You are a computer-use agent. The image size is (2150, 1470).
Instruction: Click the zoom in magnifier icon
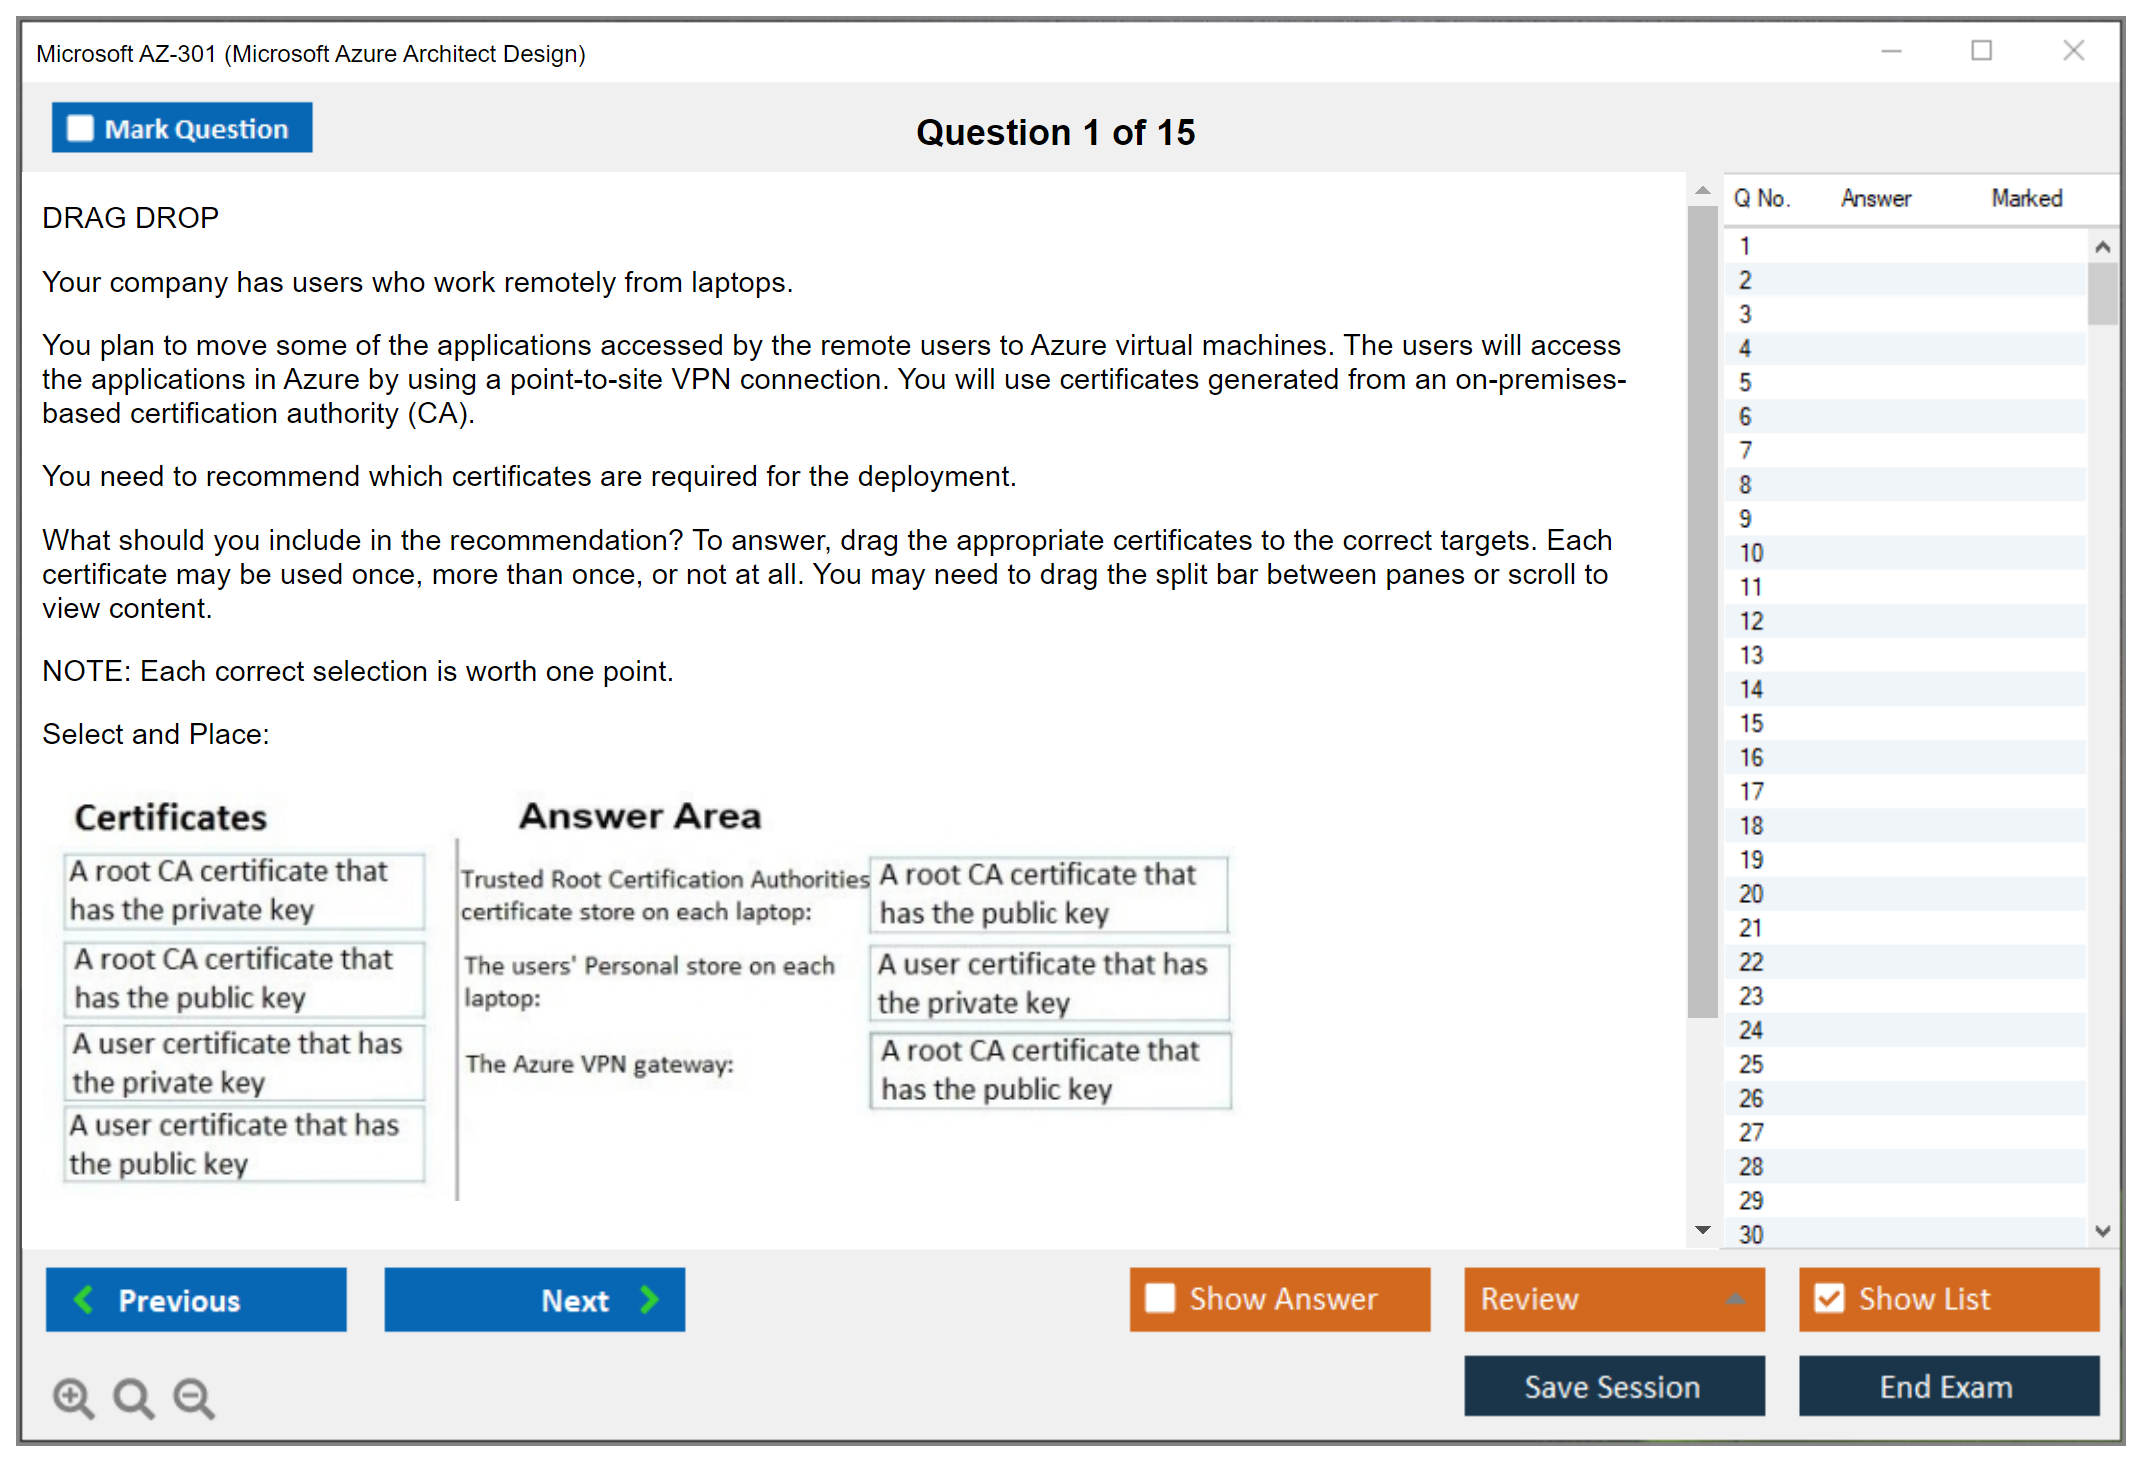(73, 1397)
